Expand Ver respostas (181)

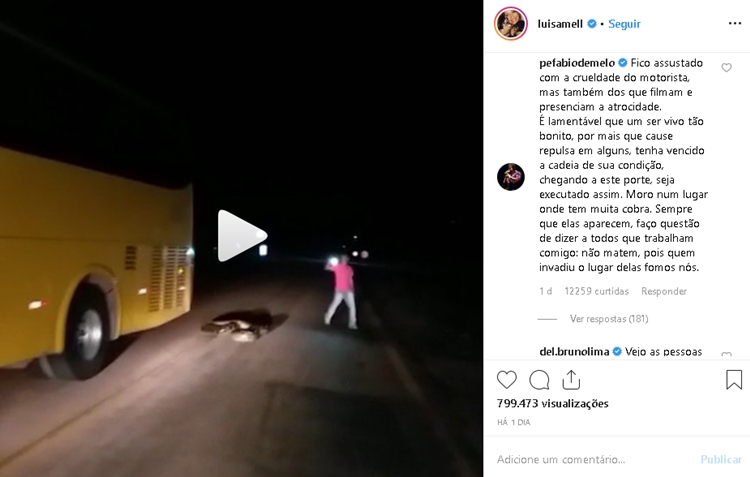[x=608, y=319]
